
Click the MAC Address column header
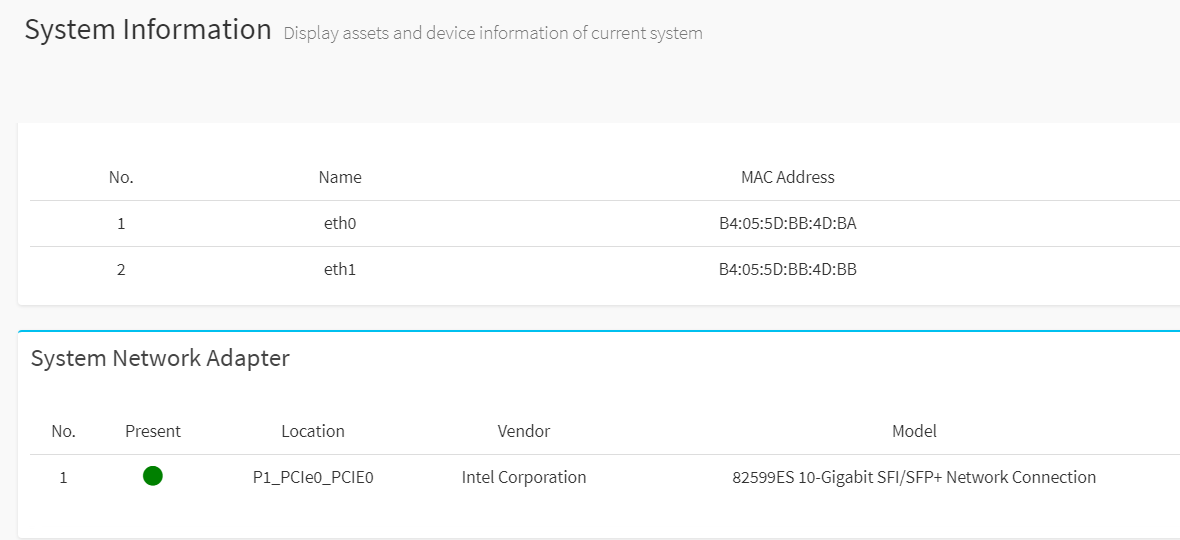[x=788, y=177]
